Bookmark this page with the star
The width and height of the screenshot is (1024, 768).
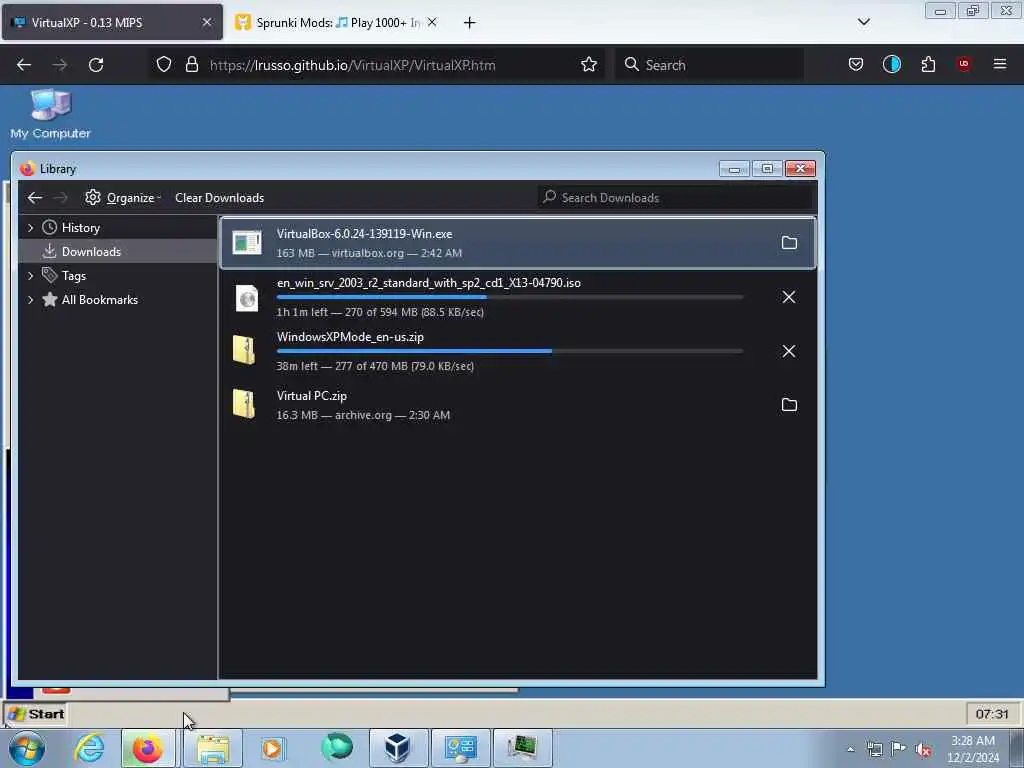[588, 64]
